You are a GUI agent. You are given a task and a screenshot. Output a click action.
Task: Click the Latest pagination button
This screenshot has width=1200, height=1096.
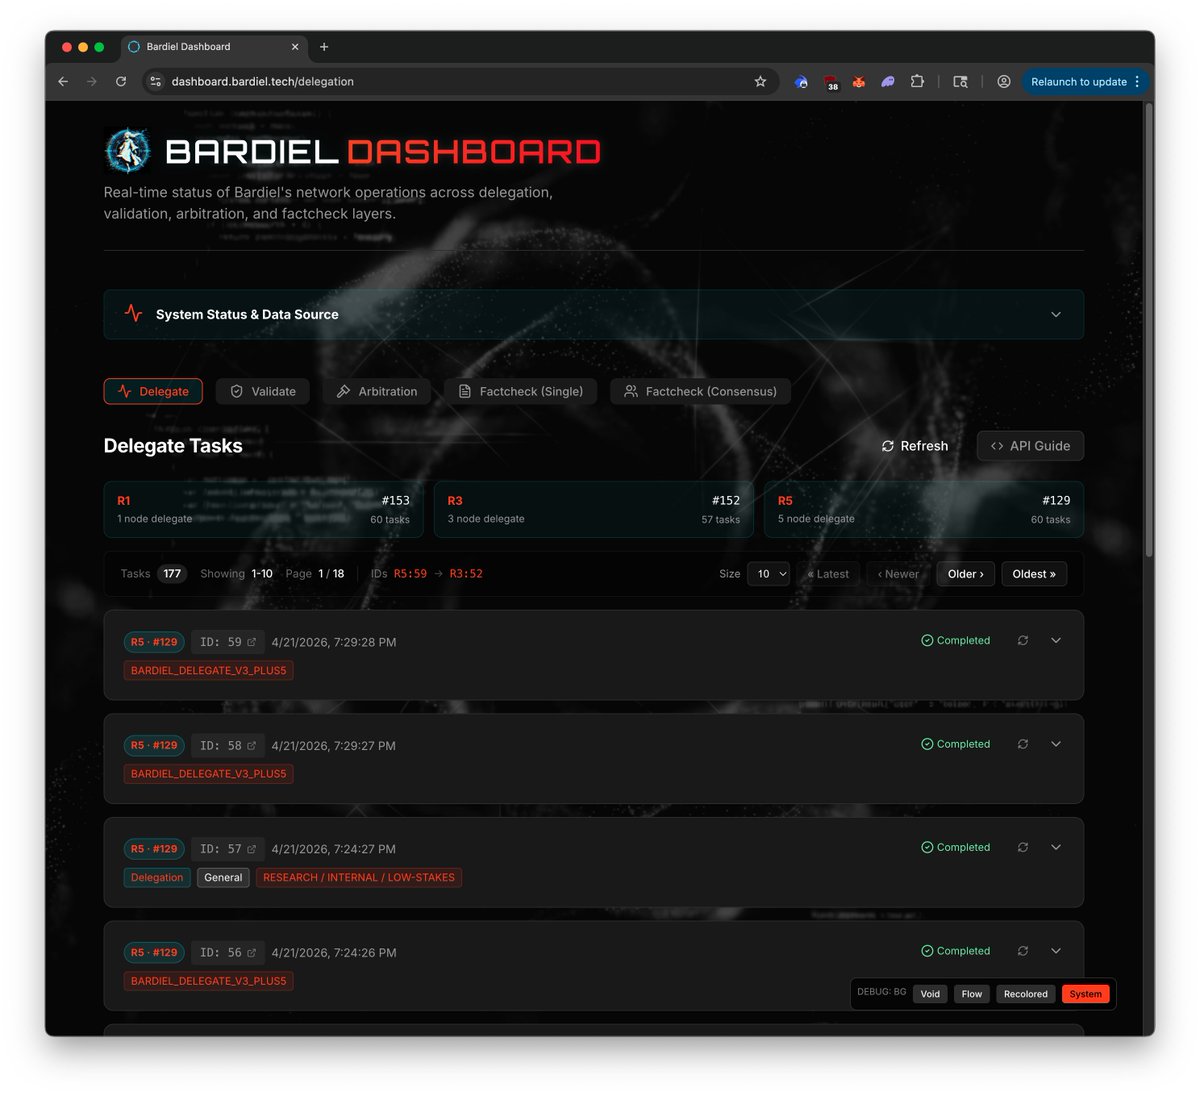pyautogui.click(x=828, y=574)
